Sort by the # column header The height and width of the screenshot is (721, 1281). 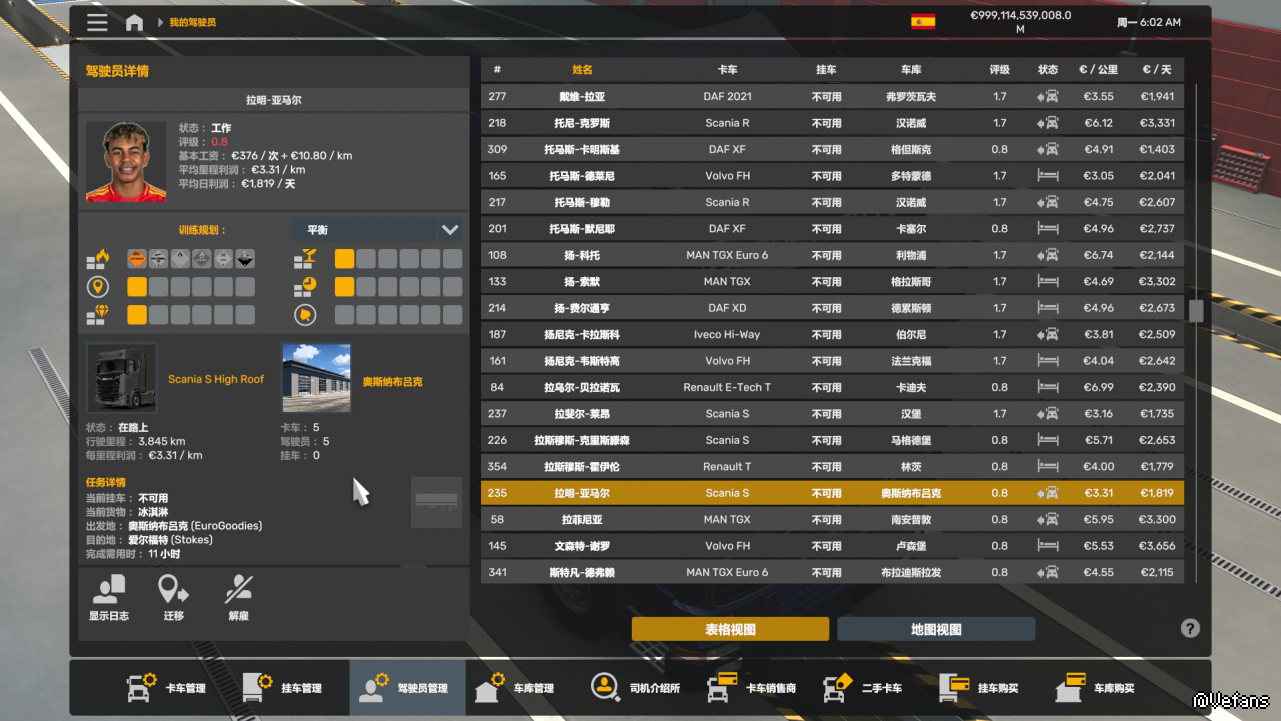497,70
